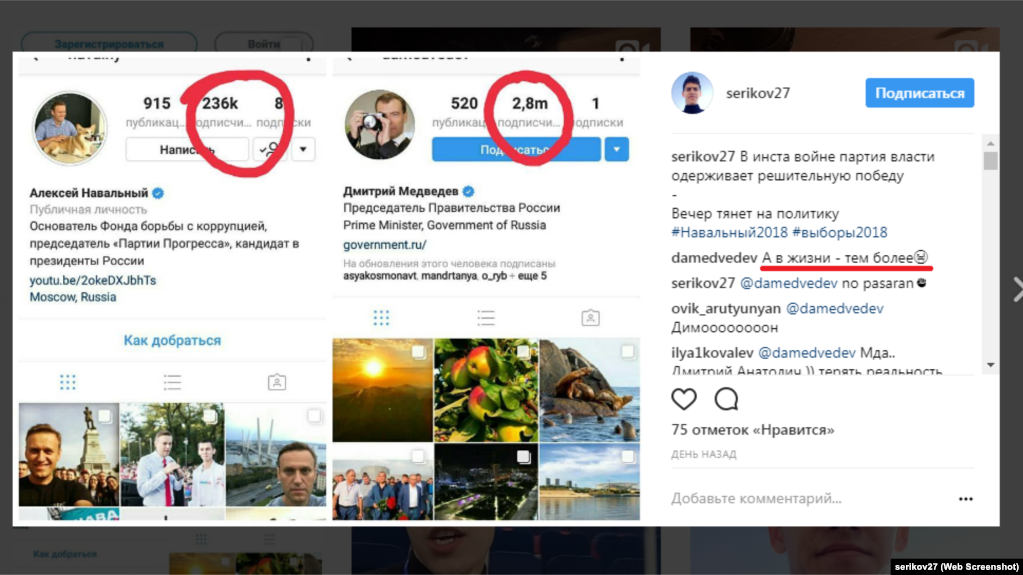
Task: Click #Навальный2018 hashtag
Action: pos(729,232)
